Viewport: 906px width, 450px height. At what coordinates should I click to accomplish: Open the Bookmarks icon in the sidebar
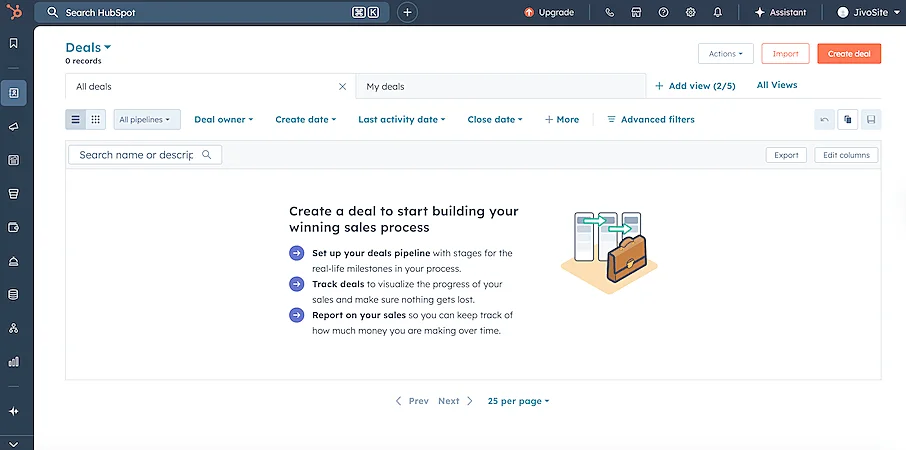(13, 43)
